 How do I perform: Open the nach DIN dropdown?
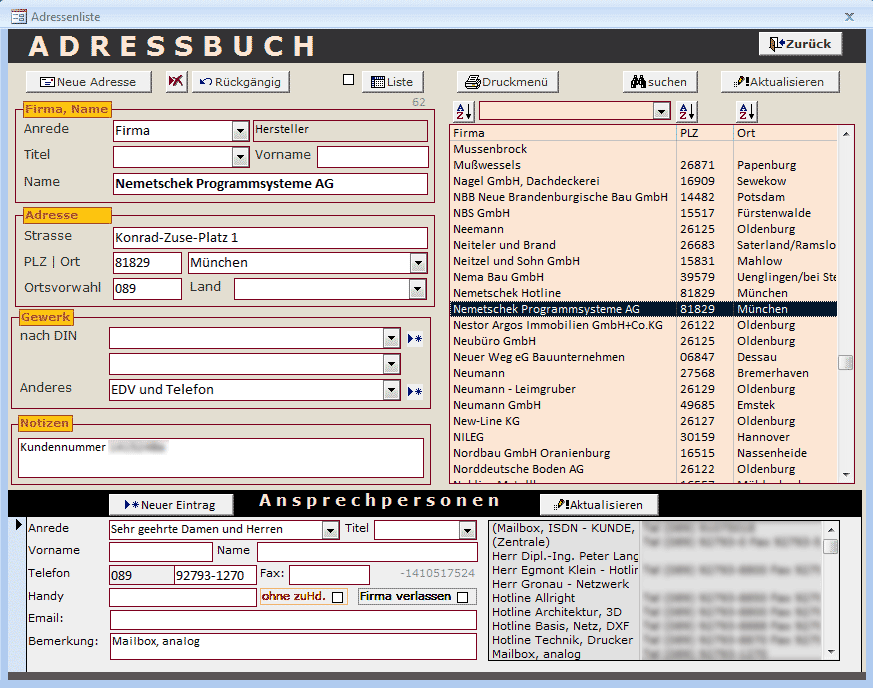391,338
